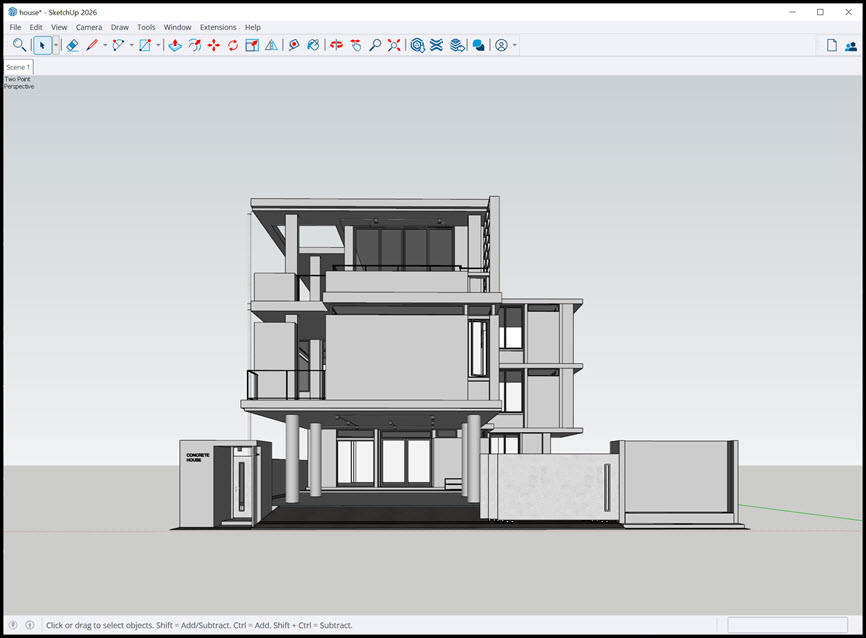
Task: Open the chat bubbles icon
Action: (x=478, y=45)
